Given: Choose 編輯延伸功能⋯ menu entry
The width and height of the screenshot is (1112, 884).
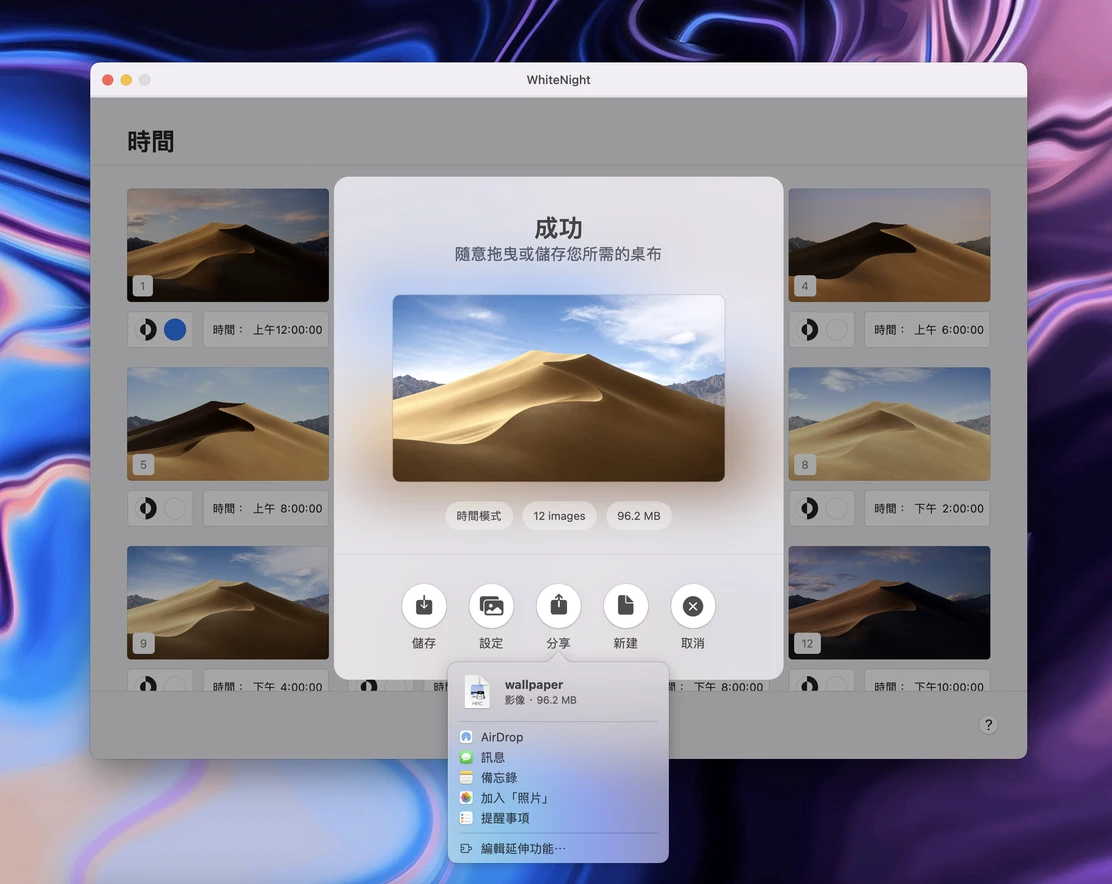Looking at the screenshot, I should point(558,849).
